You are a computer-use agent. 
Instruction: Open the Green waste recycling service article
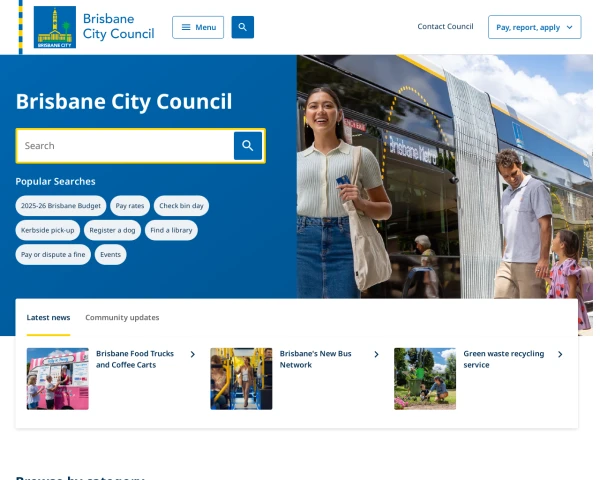[x=504, y=359]
